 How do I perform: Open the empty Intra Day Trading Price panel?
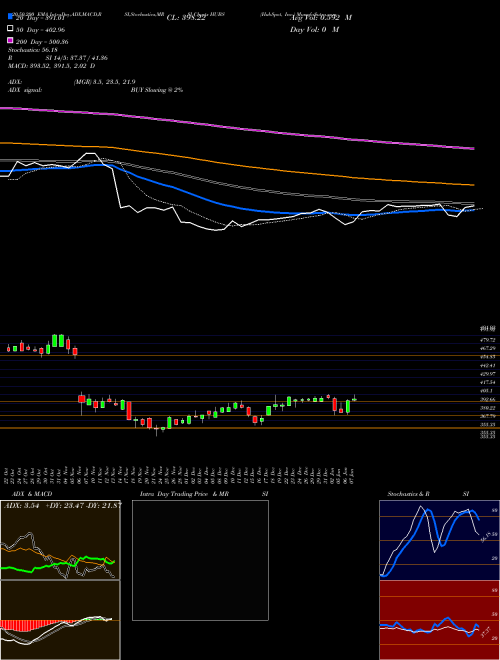200,560
